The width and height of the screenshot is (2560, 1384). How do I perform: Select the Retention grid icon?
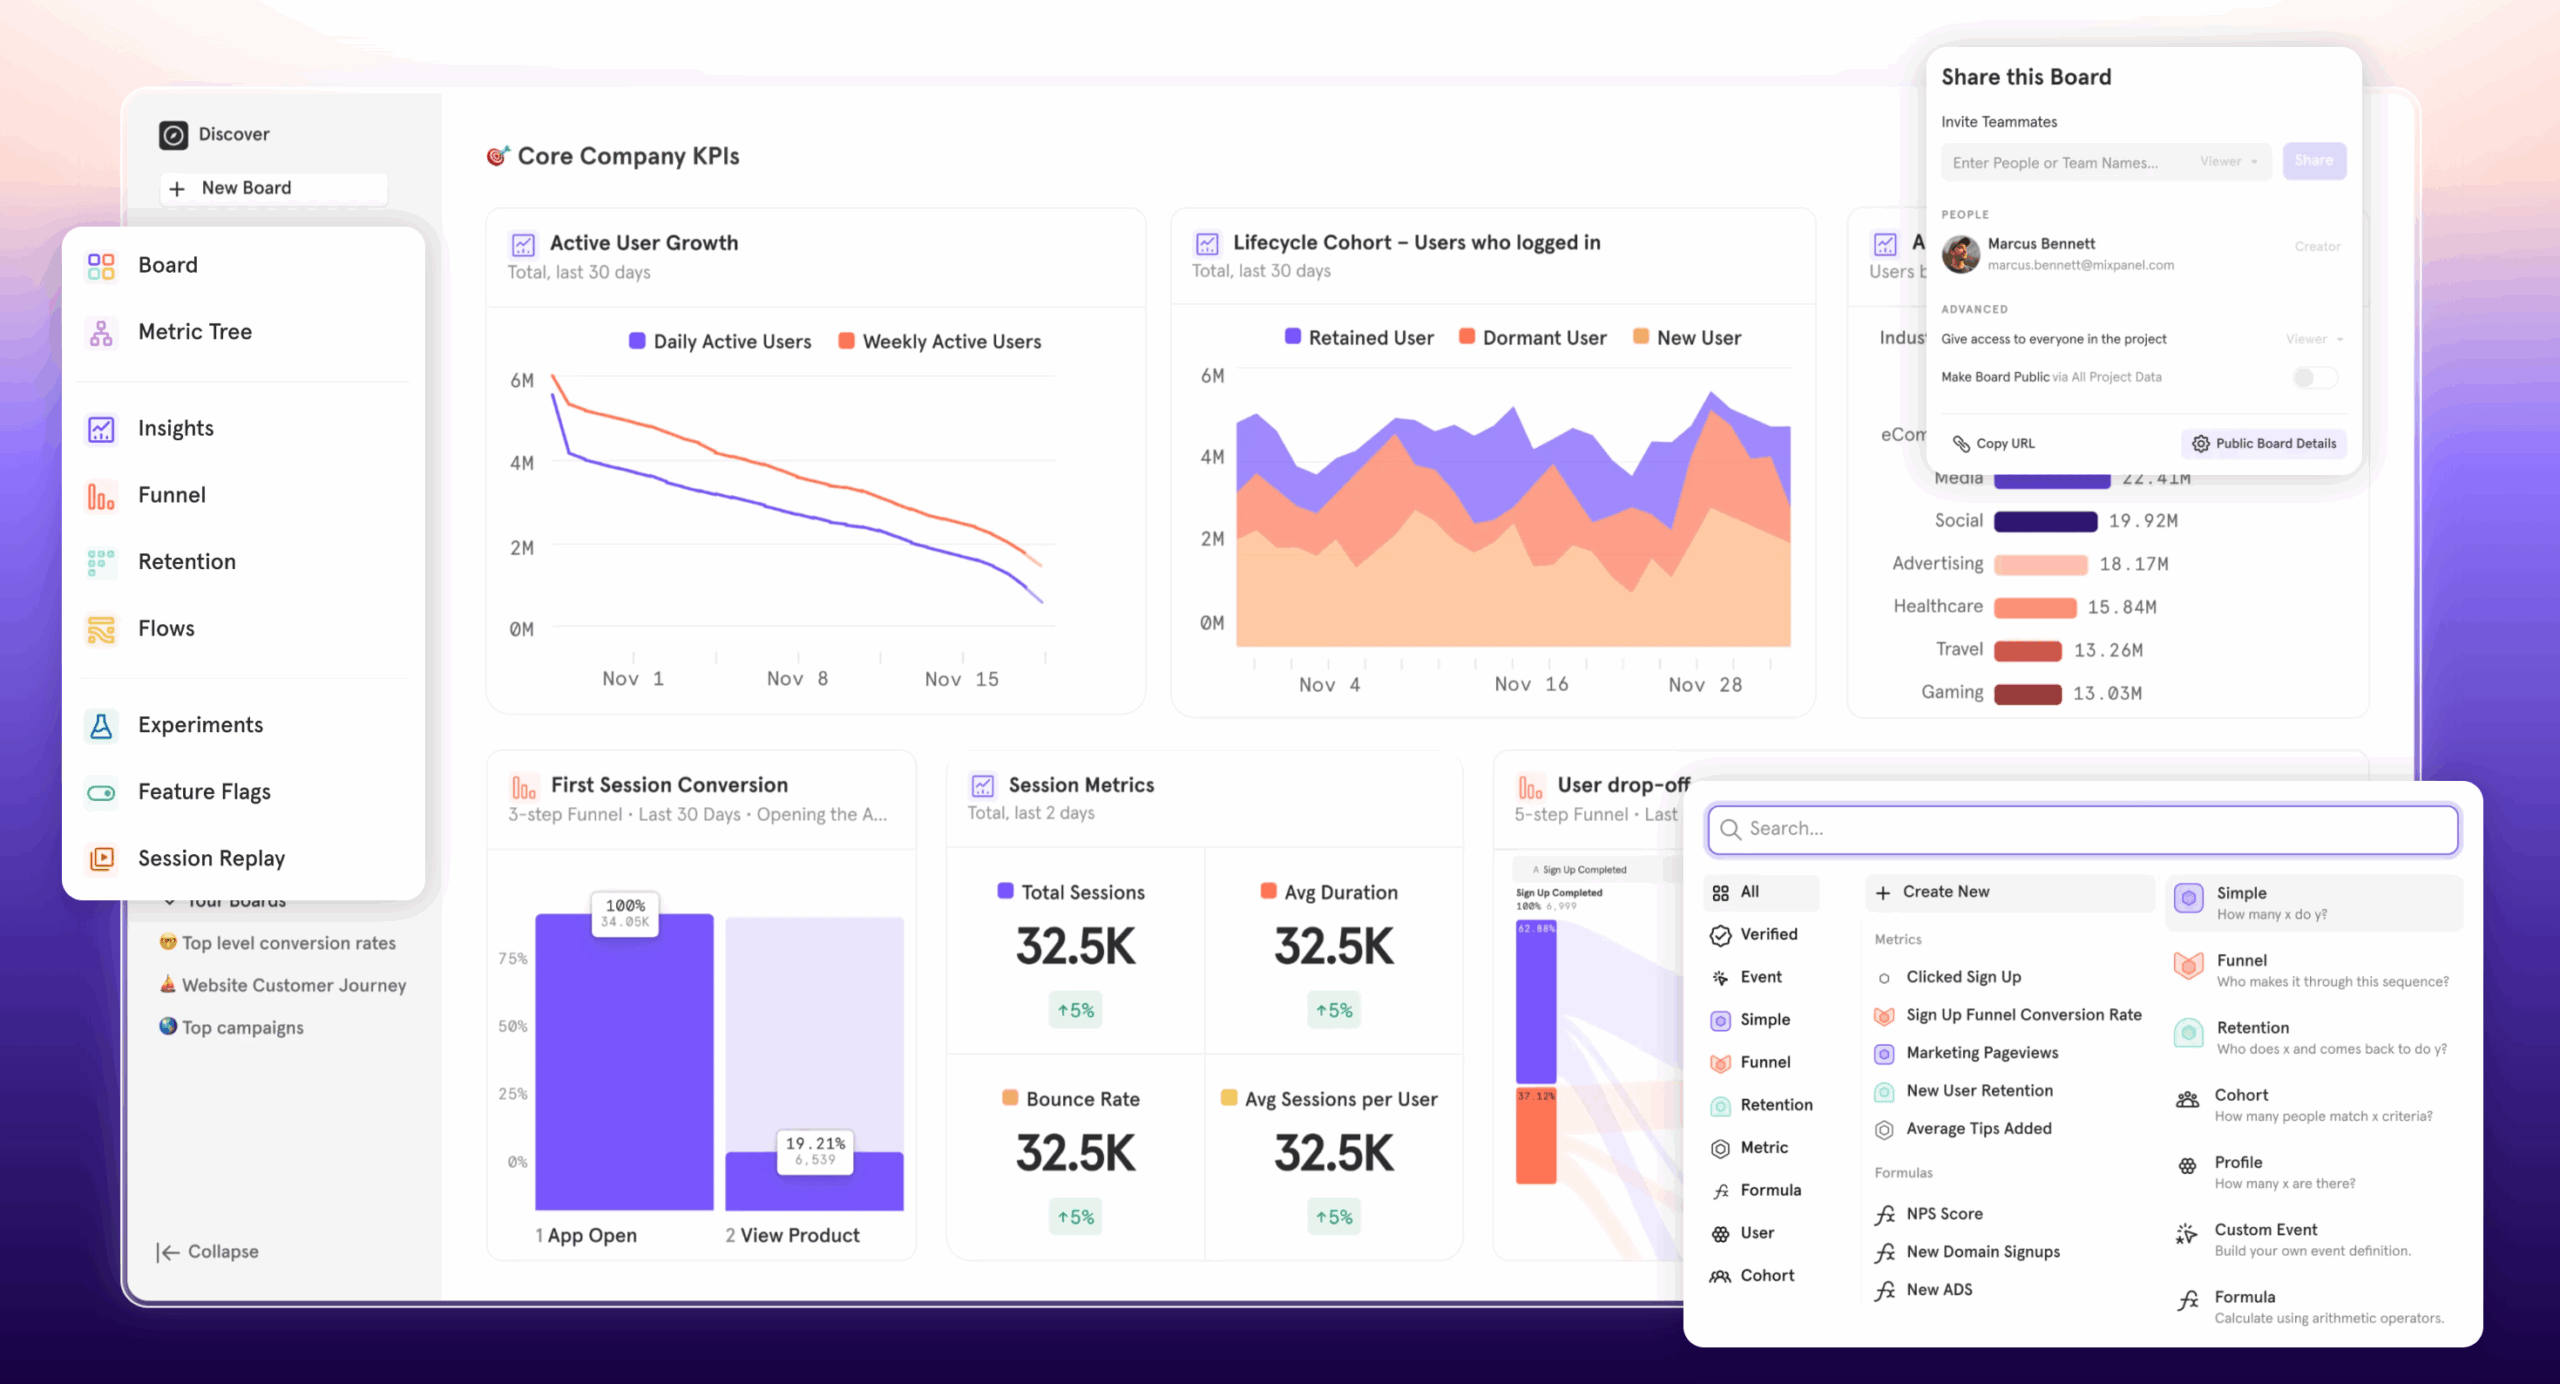[x=101, y=563]
